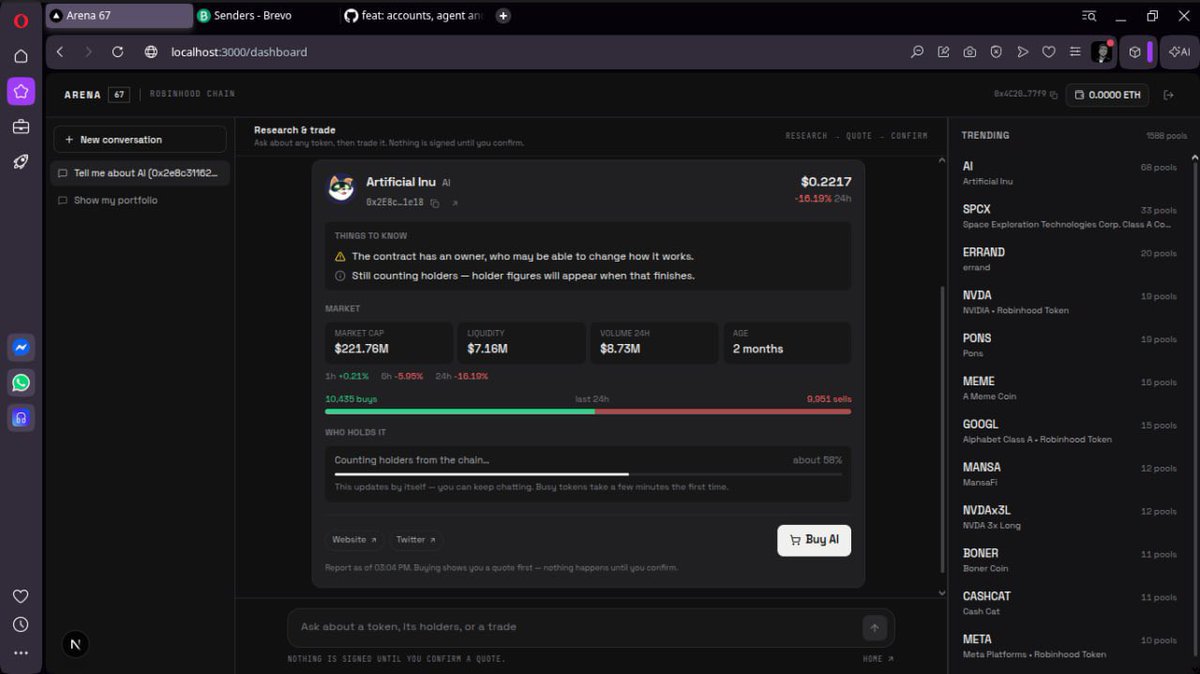Open the sidebar three-dots settings
Viewport: 1200px width, 674px height.
21,653
